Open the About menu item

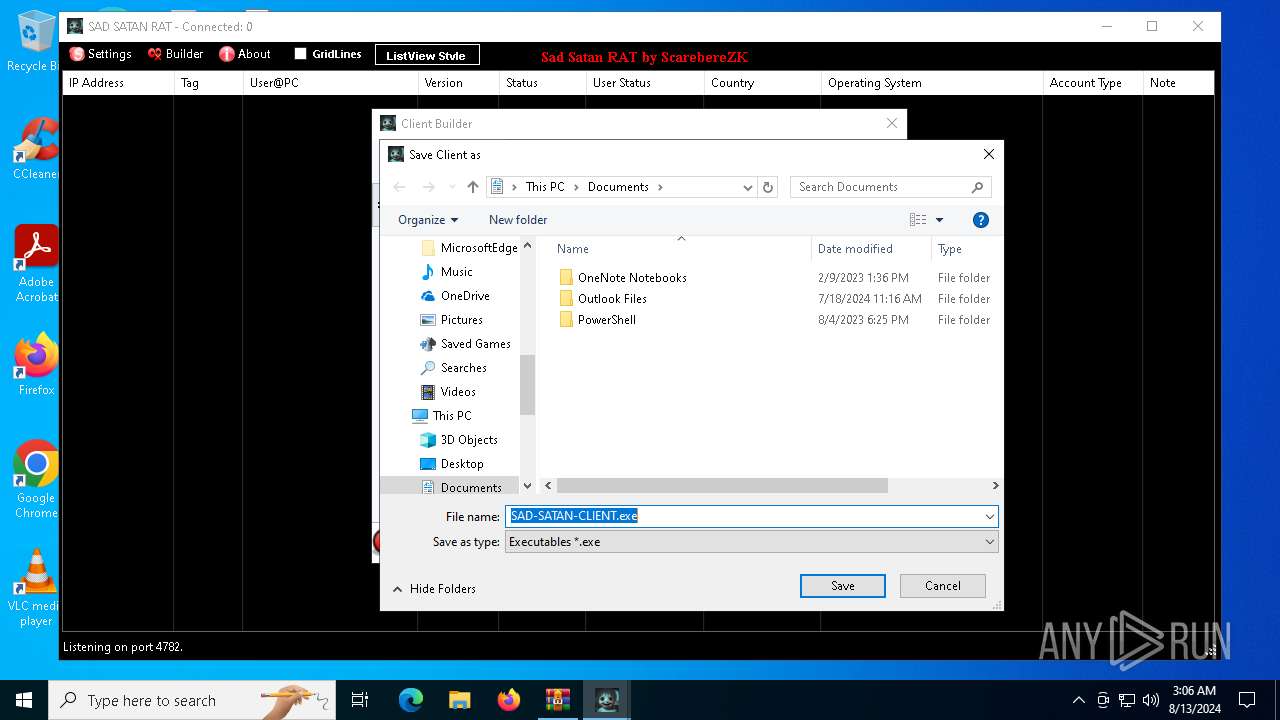pos(245,54)
